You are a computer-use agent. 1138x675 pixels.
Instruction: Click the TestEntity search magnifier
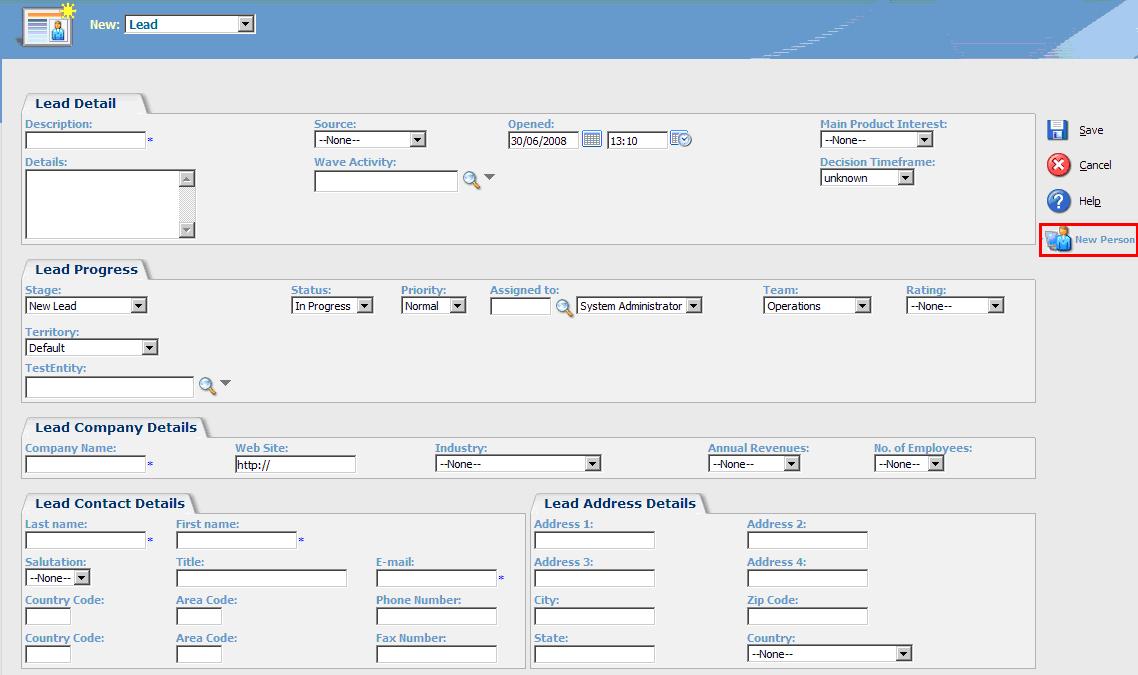[207, 385]
